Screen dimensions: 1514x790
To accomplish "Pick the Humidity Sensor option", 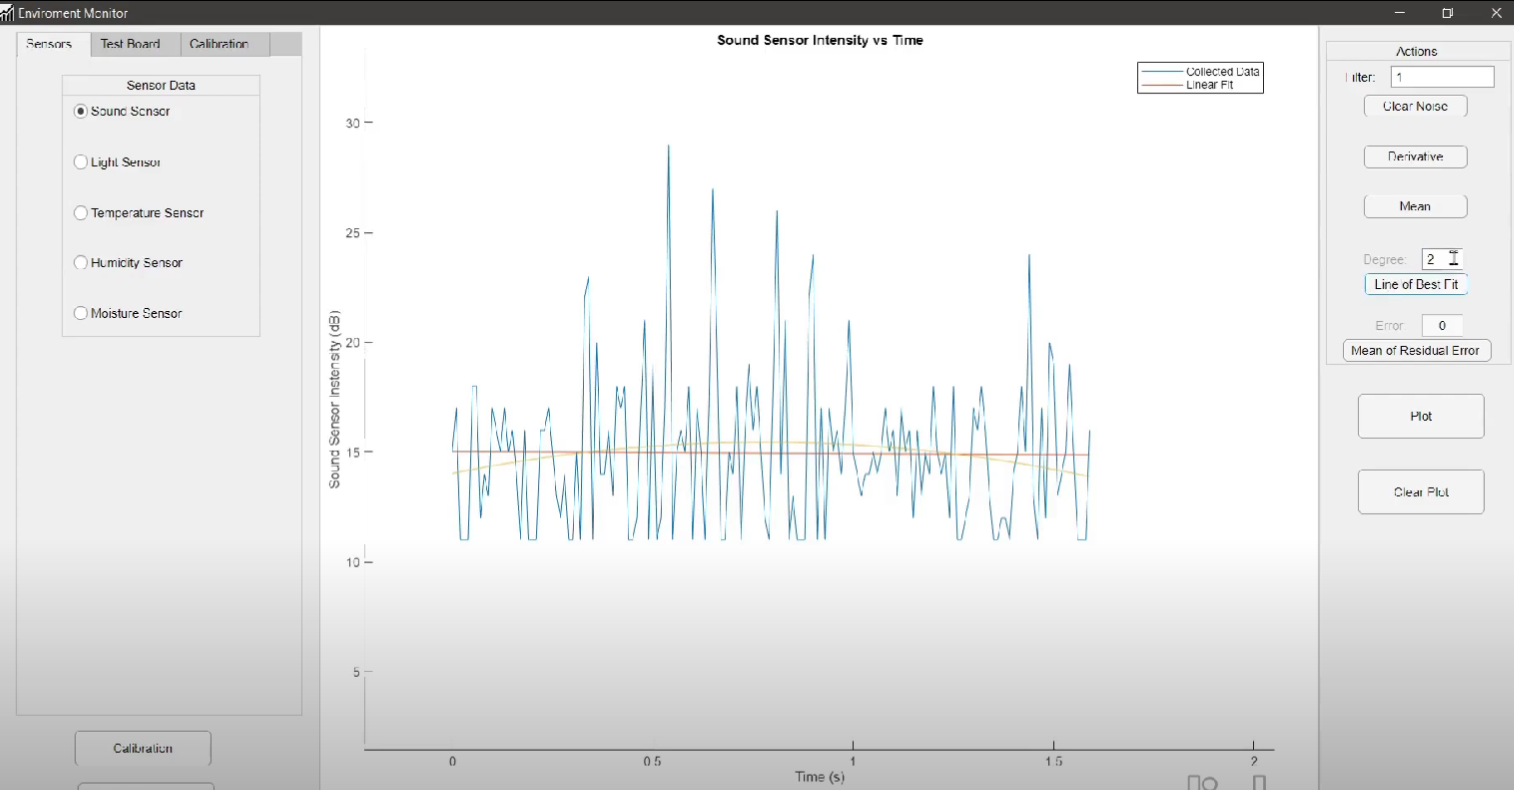I will [81, 263].
